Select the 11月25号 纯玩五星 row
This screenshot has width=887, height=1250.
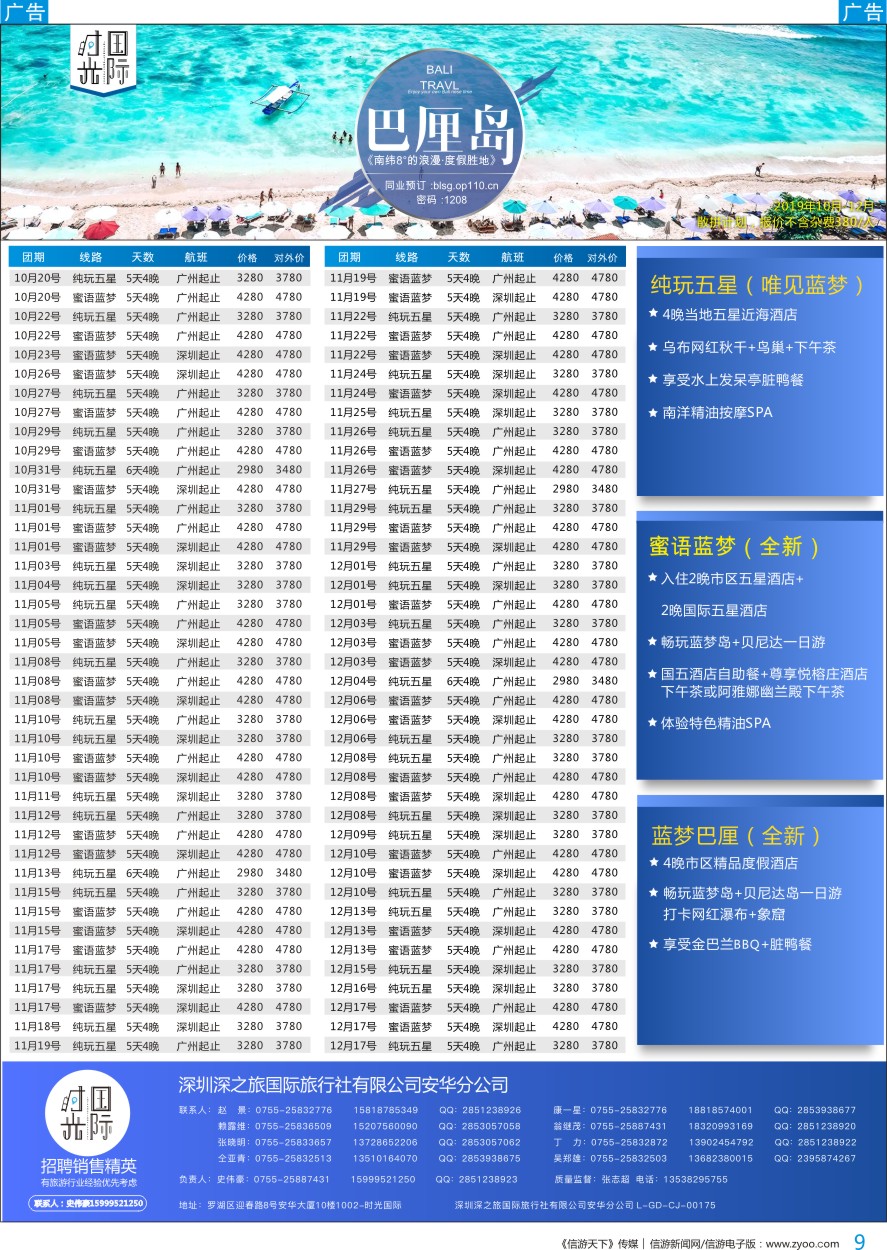(x=475, y=412)
